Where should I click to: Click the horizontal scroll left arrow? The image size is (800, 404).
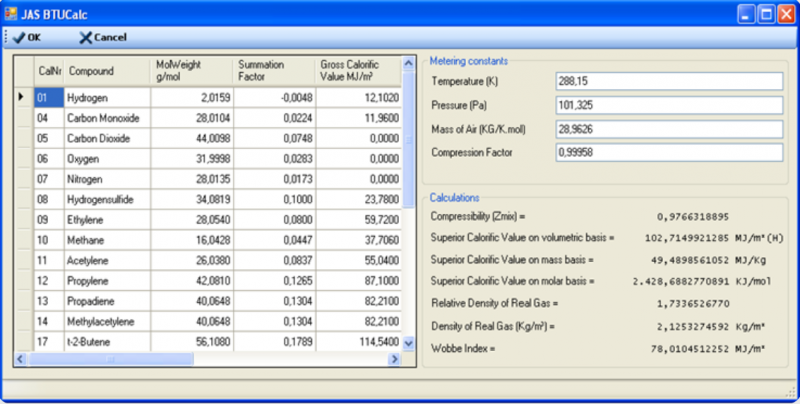[20, 359]
